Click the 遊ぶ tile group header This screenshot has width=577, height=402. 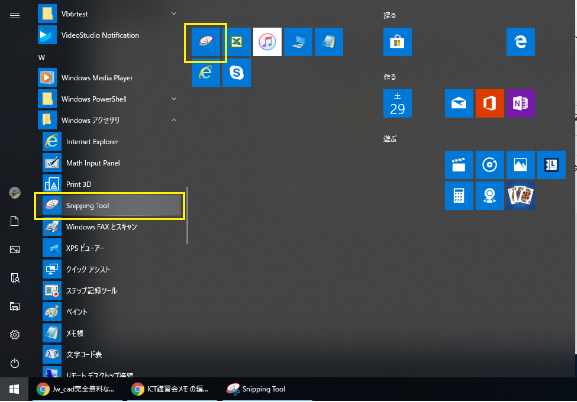[x=390, y=138]
